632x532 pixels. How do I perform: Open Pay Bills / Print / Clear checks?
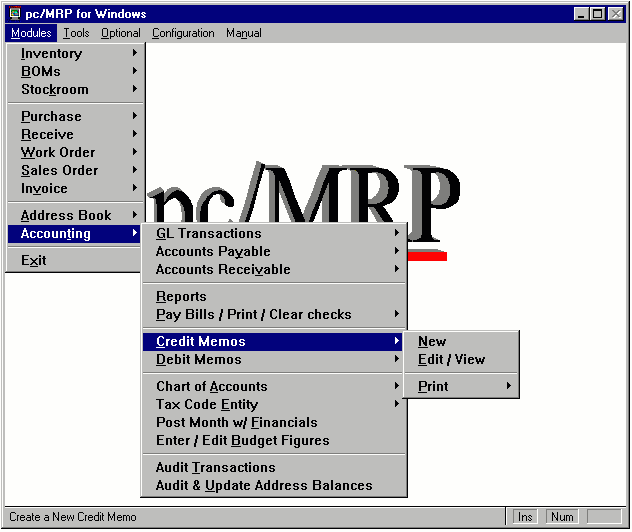pyautogui.click(x=274, y=314)
